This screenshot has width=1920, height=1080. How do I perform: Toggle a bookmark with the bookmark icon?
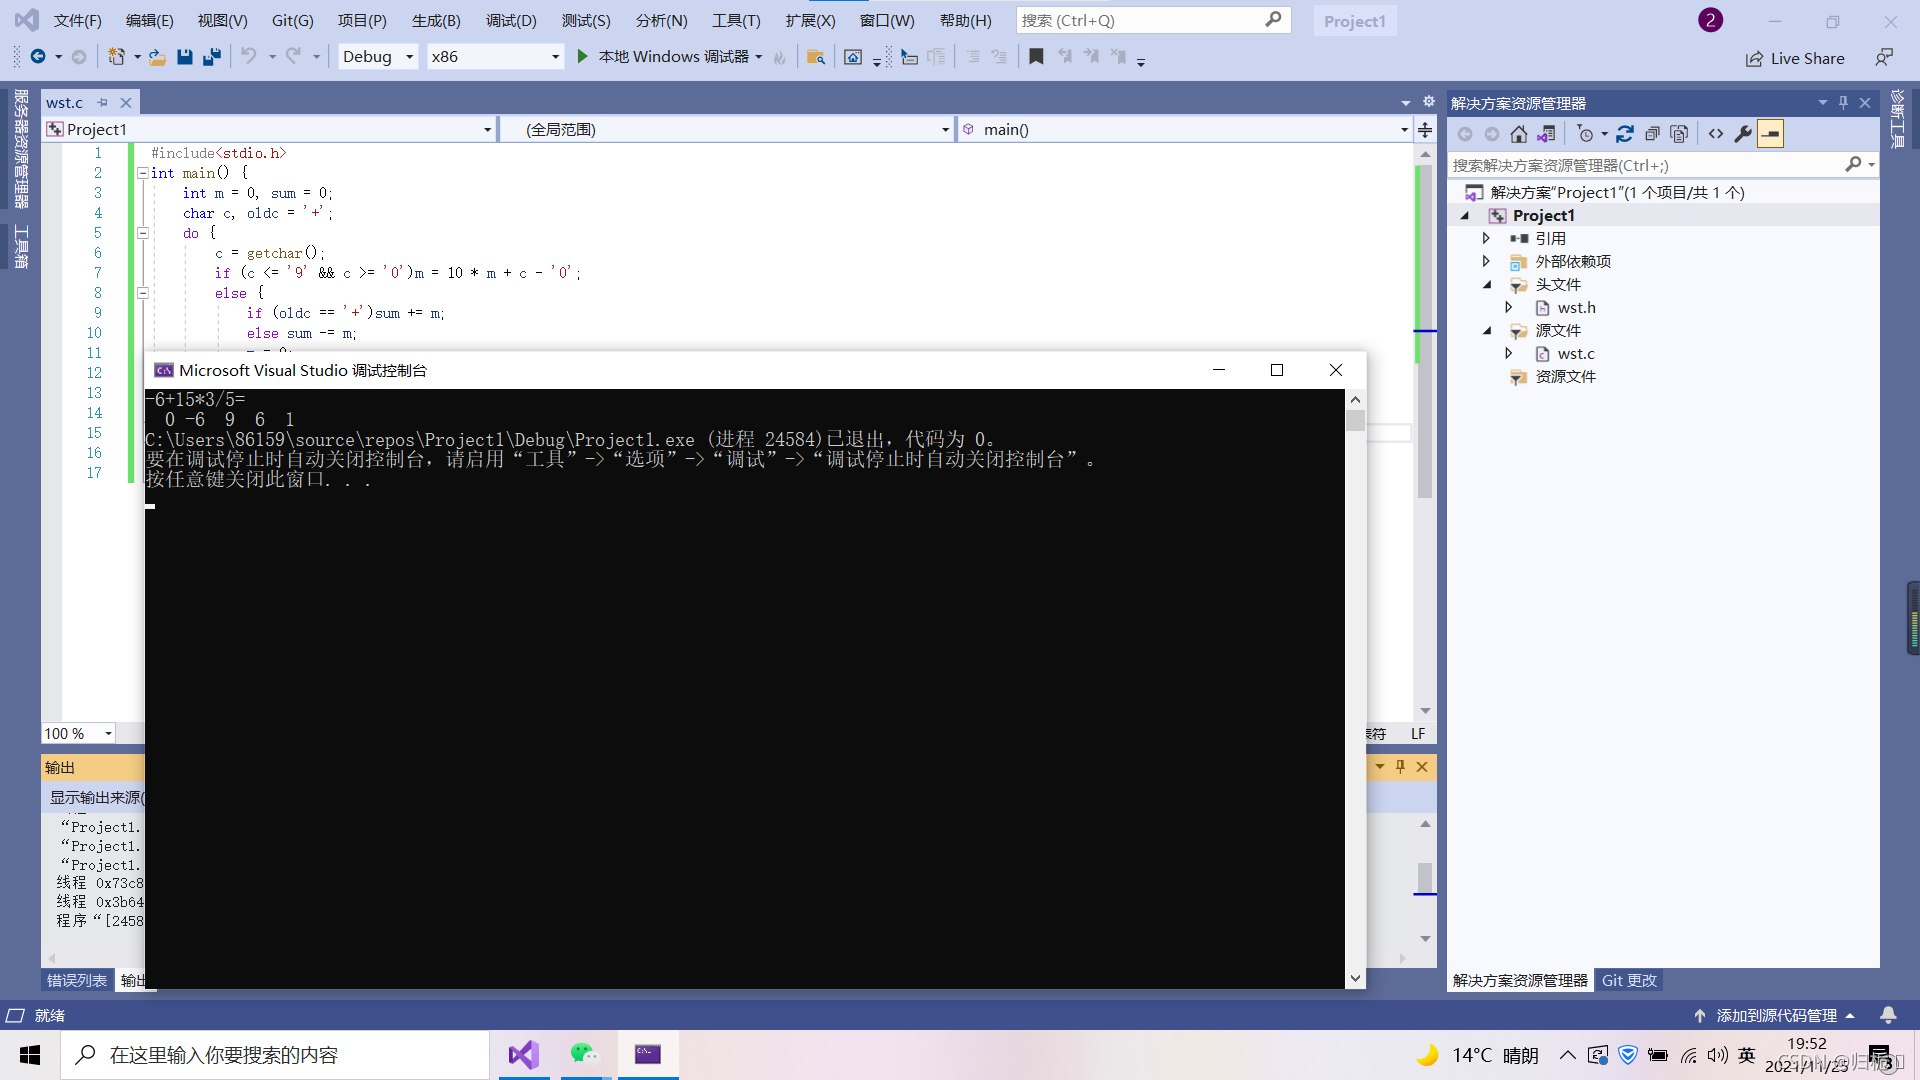point(1036,57)
